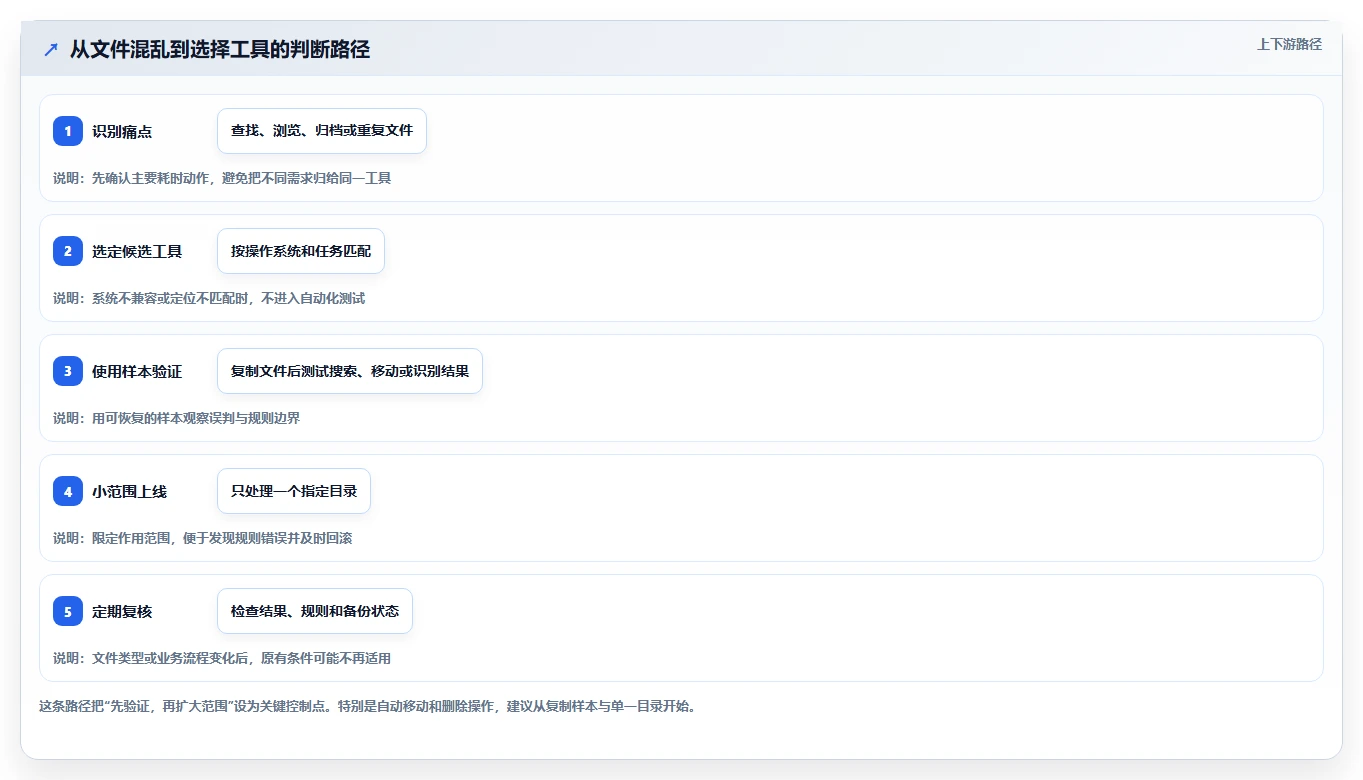The image size is (1363, 780).
Task: Click the arrow icon beside the panel title
Action: pyautogui.click(x=51, y=49)
